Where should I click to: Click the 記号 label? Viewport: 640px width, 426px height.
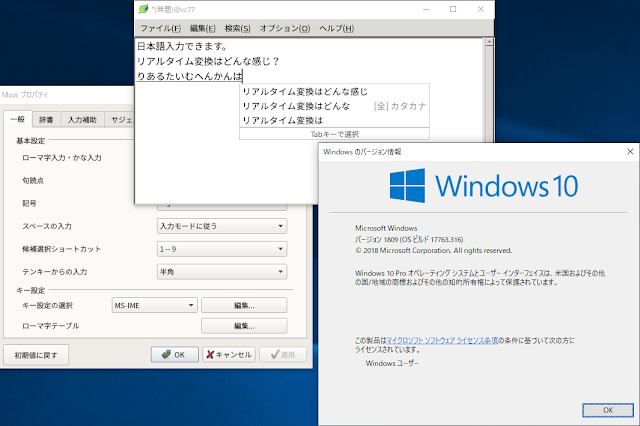(x=29, y=203)
